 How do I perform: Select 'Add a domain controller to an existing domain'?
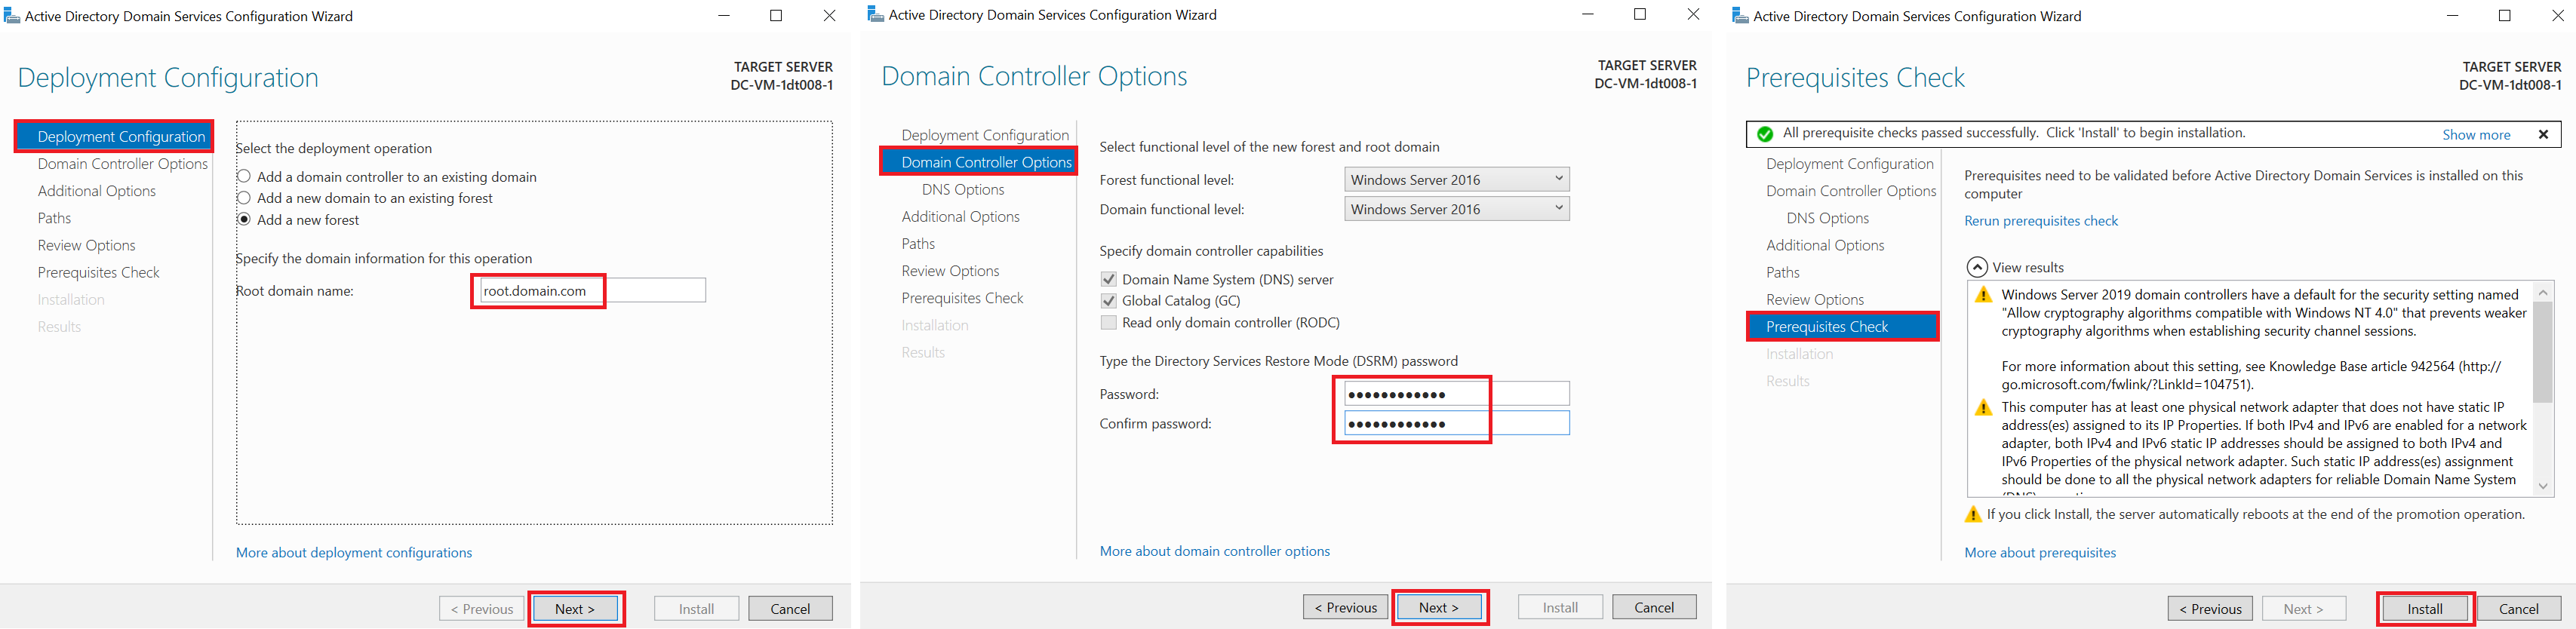tap(244, 176)
